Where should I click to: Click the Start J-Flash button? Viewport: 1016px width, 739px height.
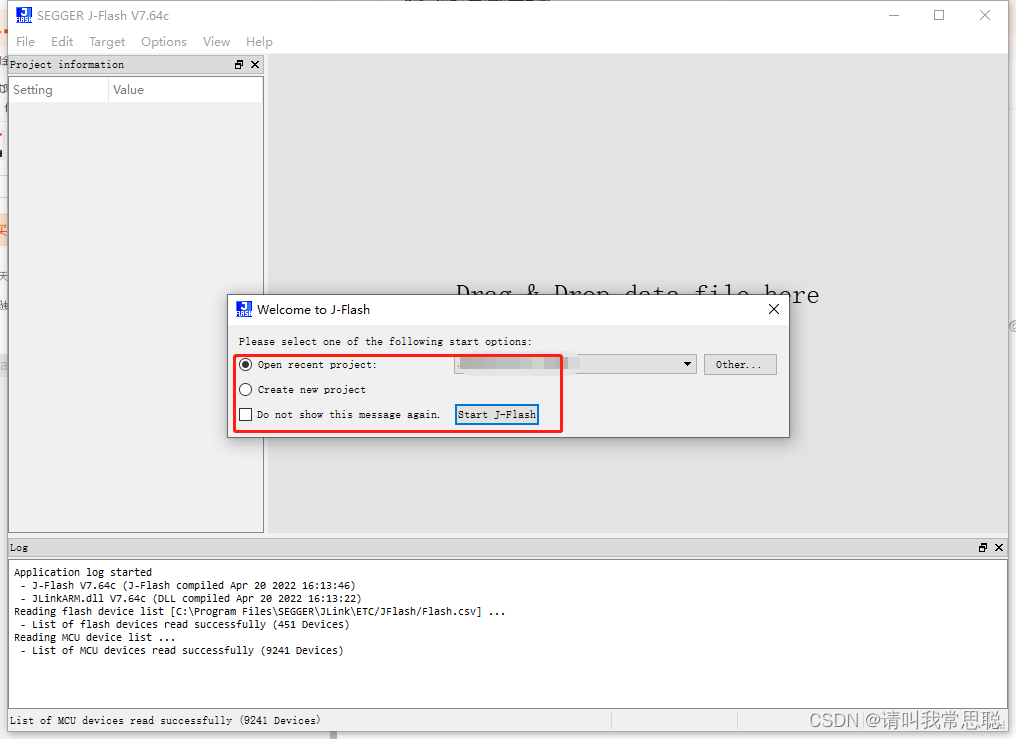[x=497, y=415]
